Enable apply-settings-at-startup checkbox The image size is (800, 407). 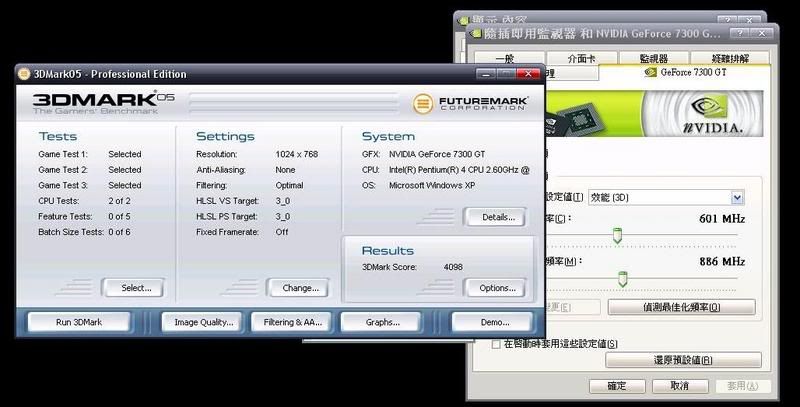click(x=495, y=344)
